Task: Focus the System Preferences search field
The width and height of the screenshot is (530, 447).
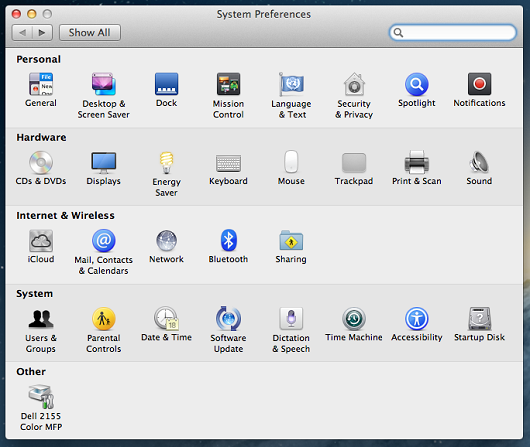Action: (x=453, y=32)
